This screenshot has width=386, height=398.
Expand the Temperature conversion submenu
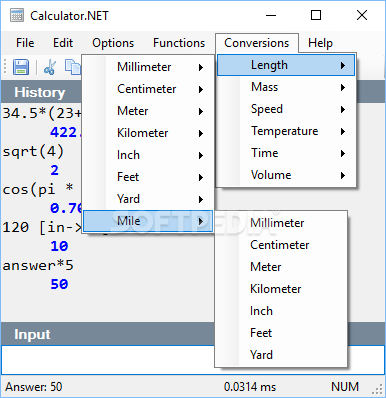click(x=286, y=131)
